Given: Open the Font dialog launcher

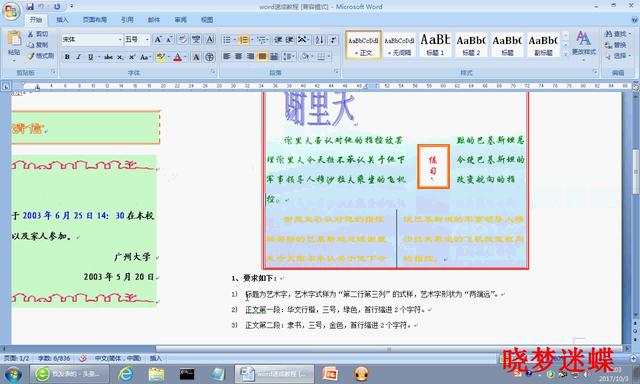Looking at the screenshot, I should click(213, 72).
